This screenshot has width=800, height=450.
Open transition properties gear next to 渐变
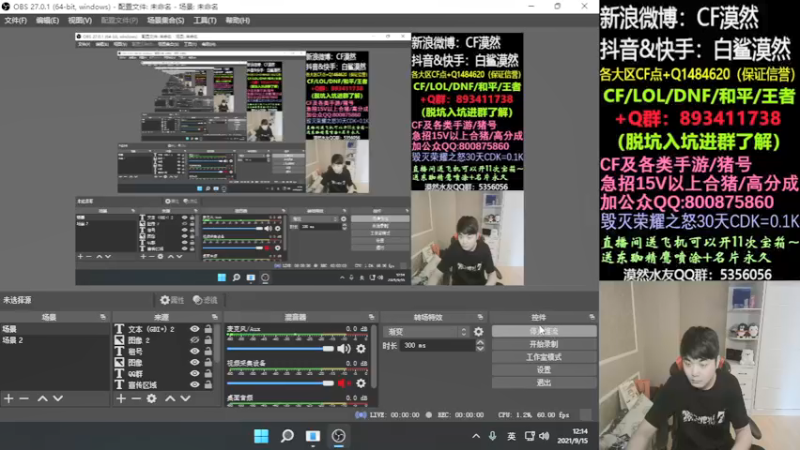pos(479,332)
